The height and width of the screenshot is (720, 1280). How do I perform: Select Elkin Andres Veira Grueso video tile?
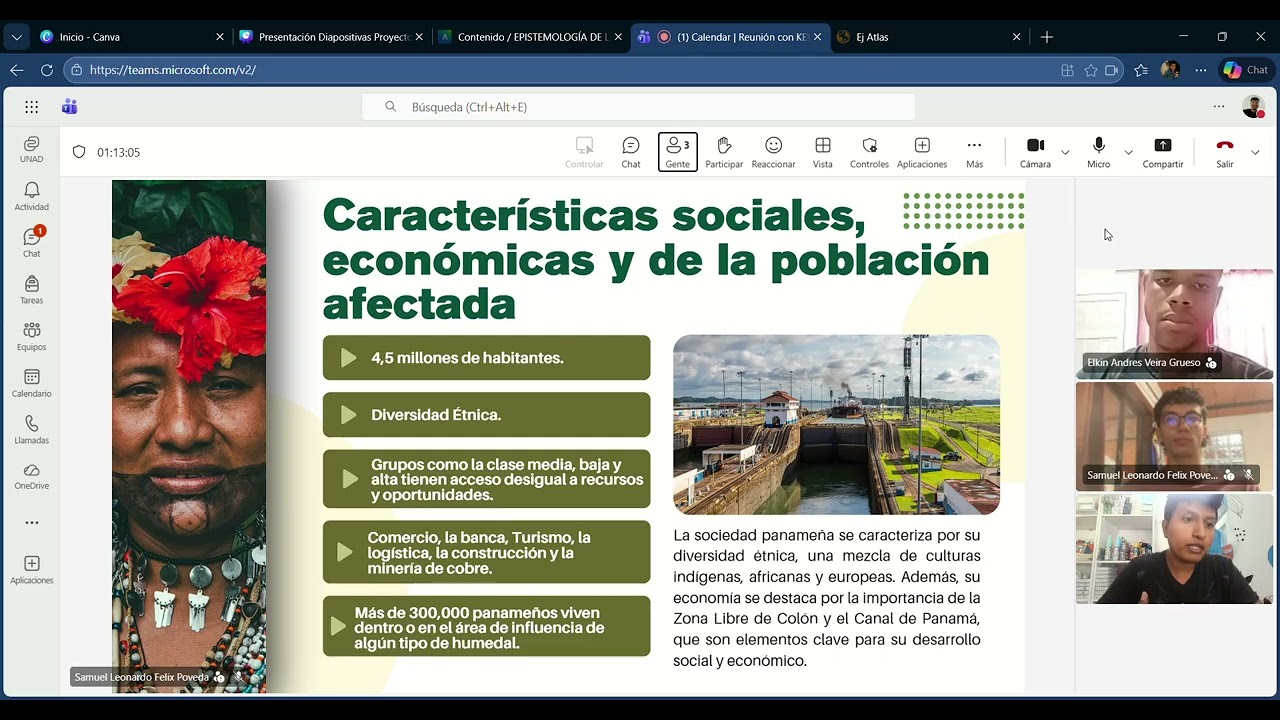1174,324
